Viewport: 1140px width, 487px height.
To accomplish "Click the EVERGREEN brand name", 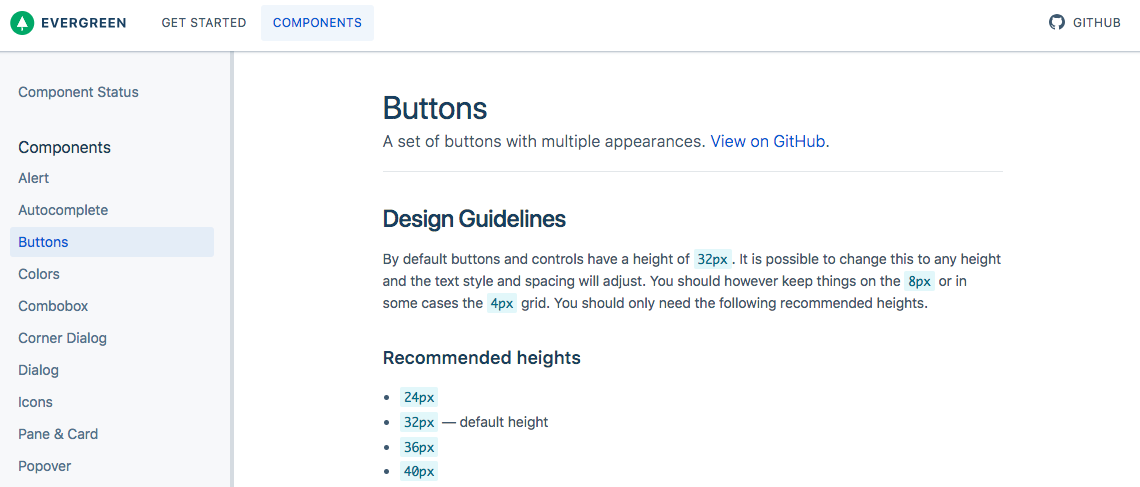I will pos(84,23).
